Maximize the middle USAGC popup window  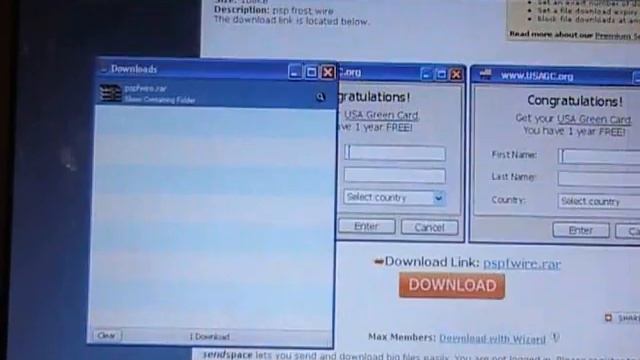[441, 74]
